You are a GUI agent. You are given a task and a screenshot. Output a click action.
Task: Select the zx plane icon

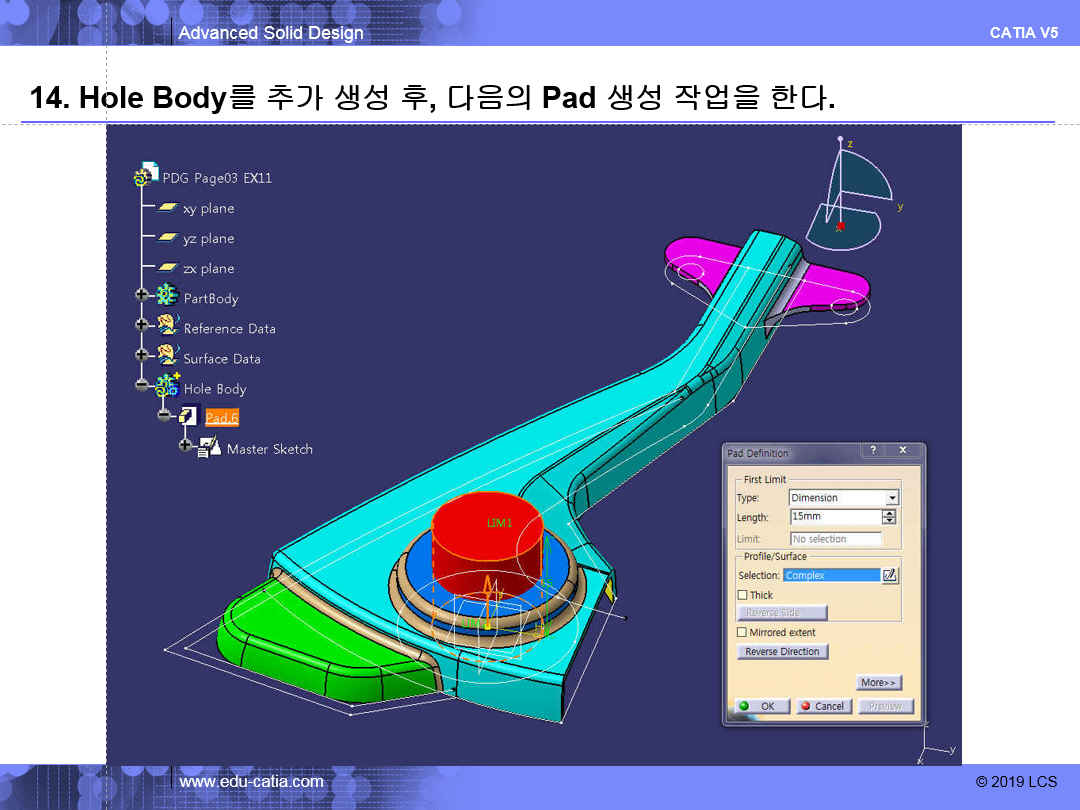(168, 268)
